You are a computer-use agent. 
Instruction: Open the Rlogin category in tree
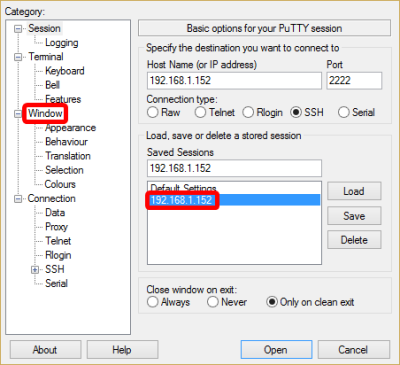[x=58, y=255]
